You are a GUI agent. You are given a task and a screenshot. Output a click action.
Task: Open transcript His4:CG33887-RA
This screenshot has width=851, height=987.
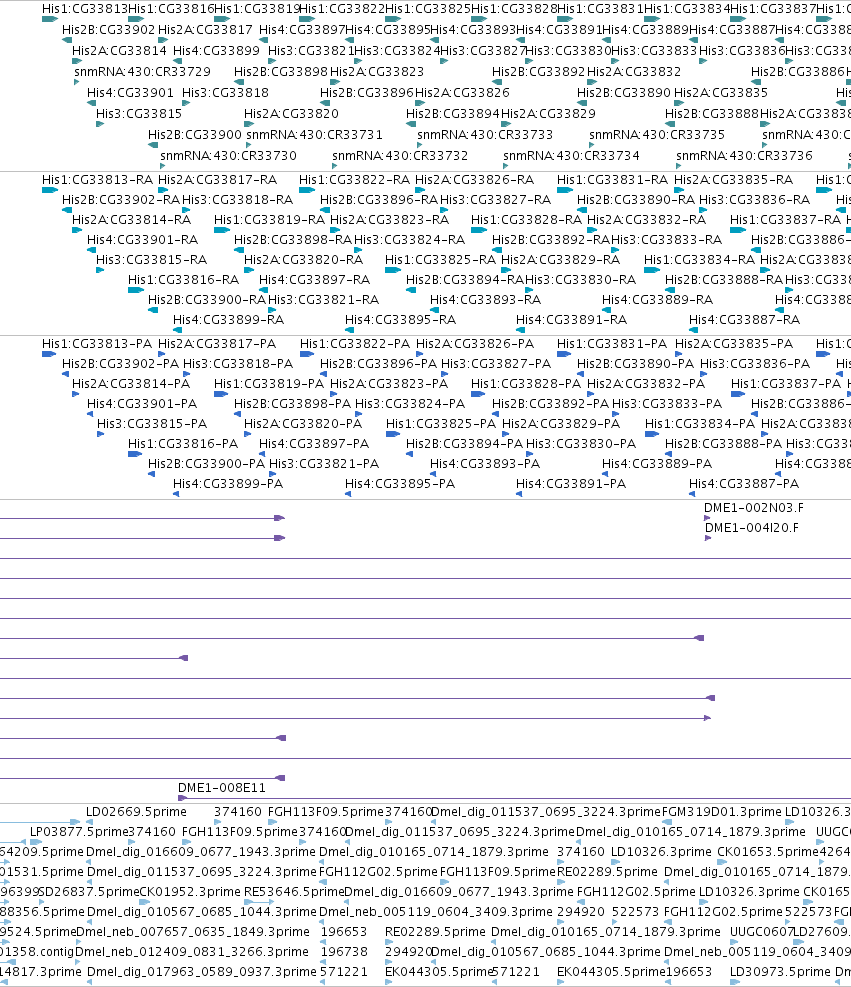[x=745, y=319]
